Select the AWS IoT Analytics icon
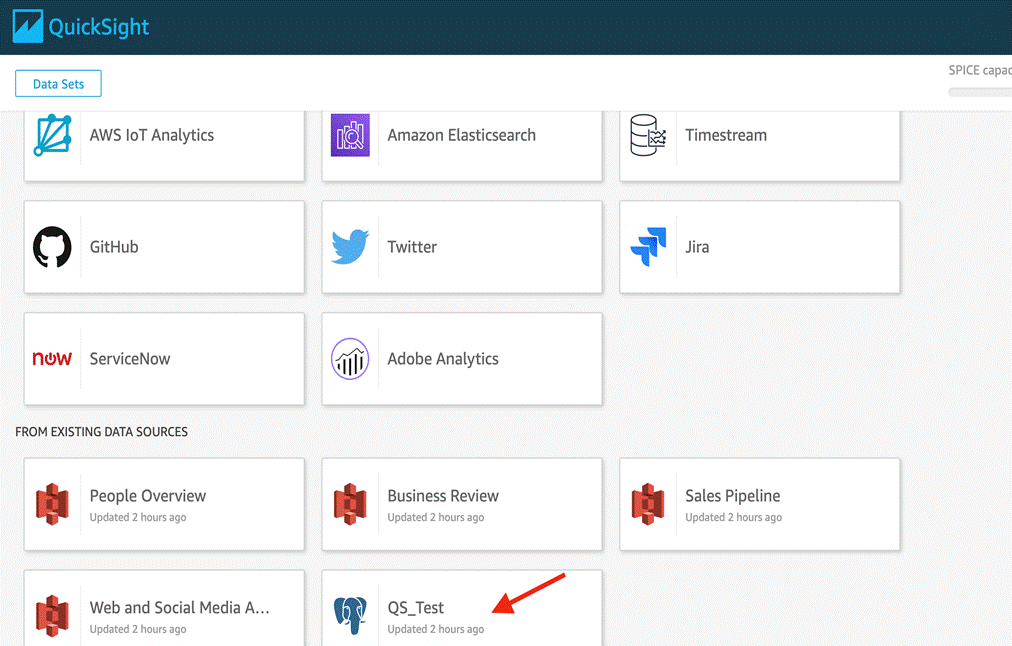Image resolution: width=1012 pixels, height=646 pixels. tap(52, 135)
